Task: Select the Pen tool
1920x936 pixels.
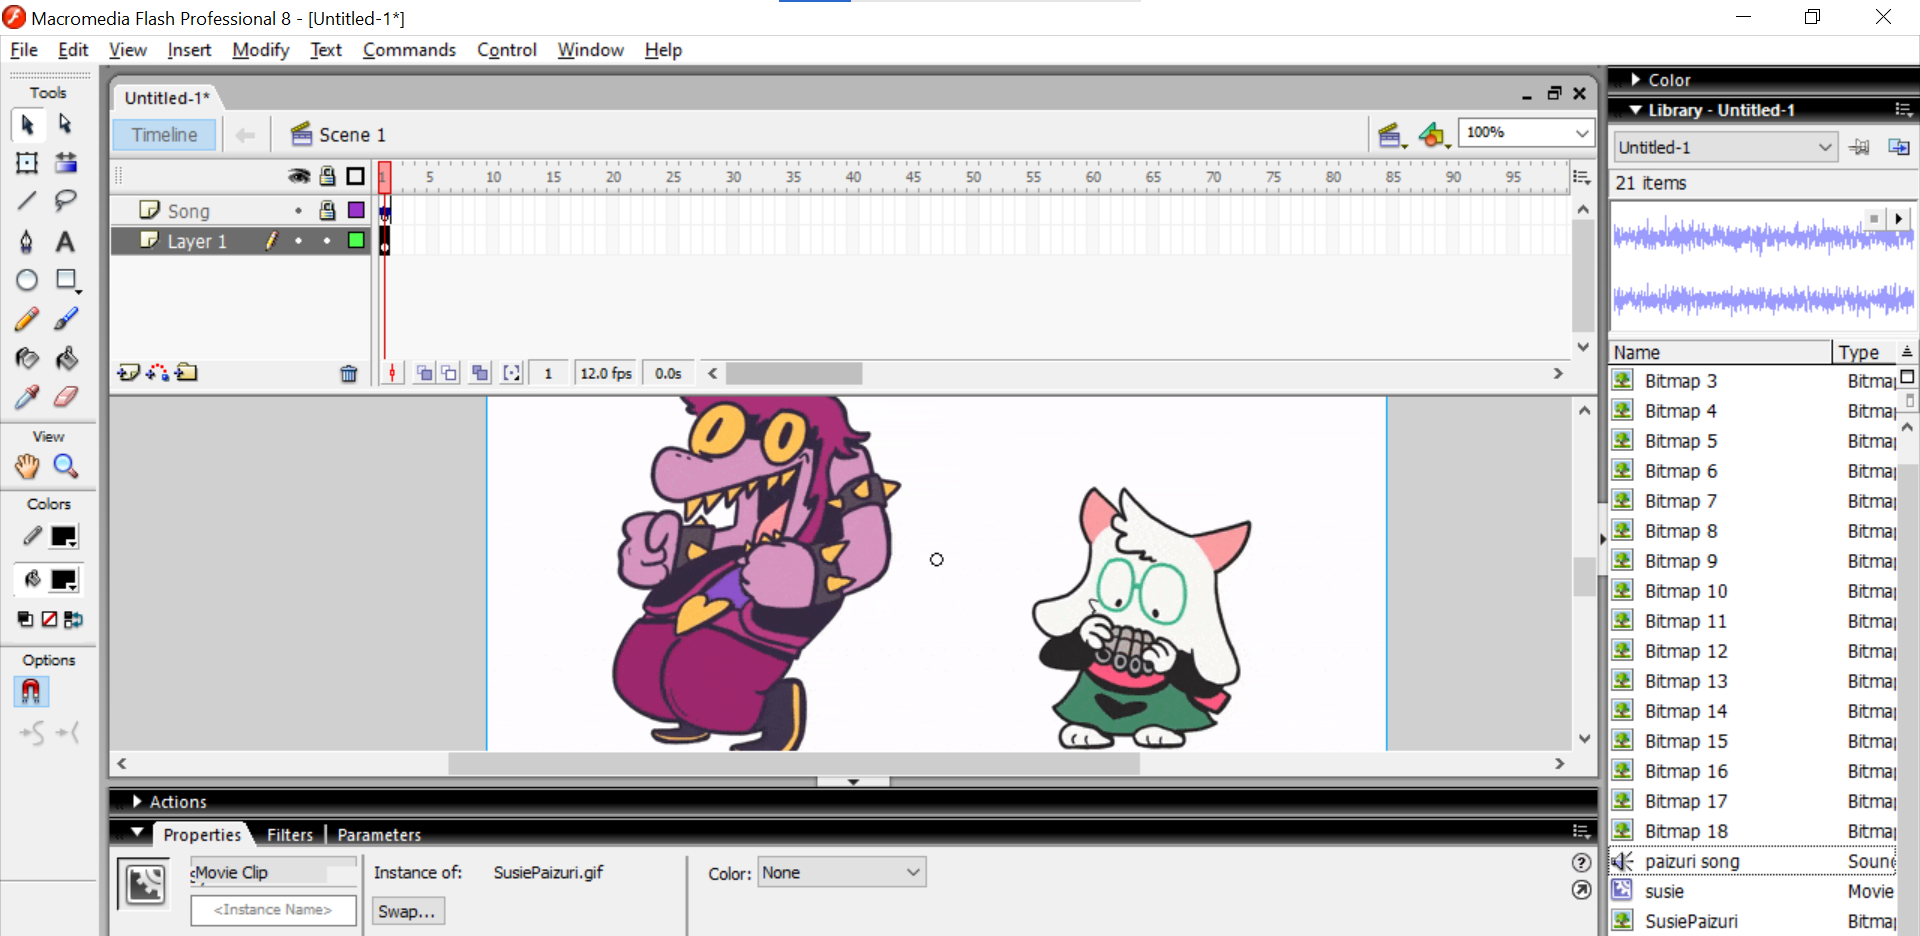Action: pyautogui.click(x=27, y=241)
